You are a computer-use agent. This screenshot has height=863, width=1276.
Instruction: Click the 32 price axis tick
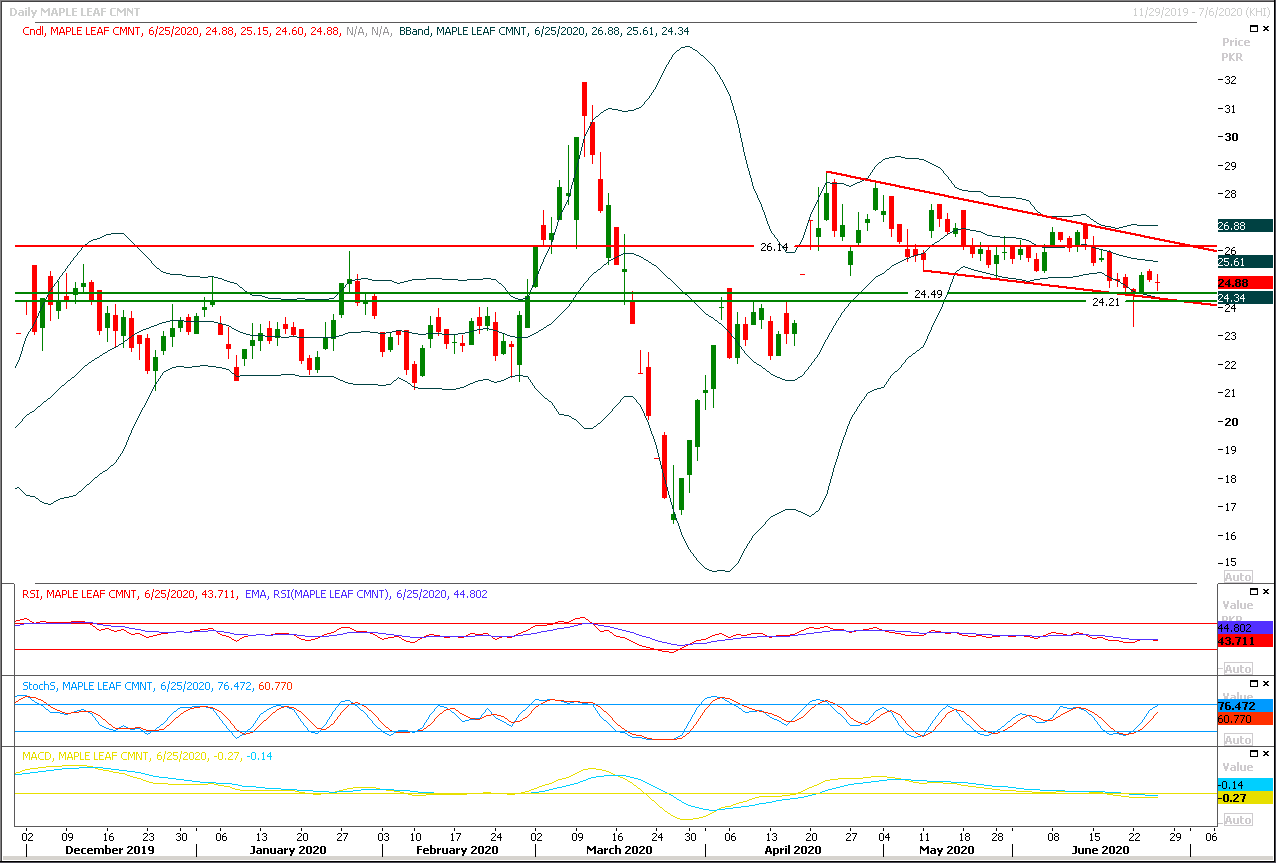tap(1231, 80)
